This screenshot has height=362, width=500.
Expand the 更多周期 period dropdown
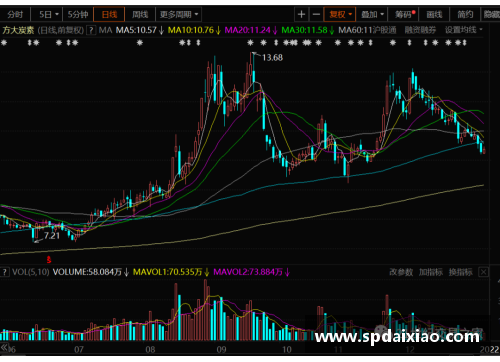point(179,15)
